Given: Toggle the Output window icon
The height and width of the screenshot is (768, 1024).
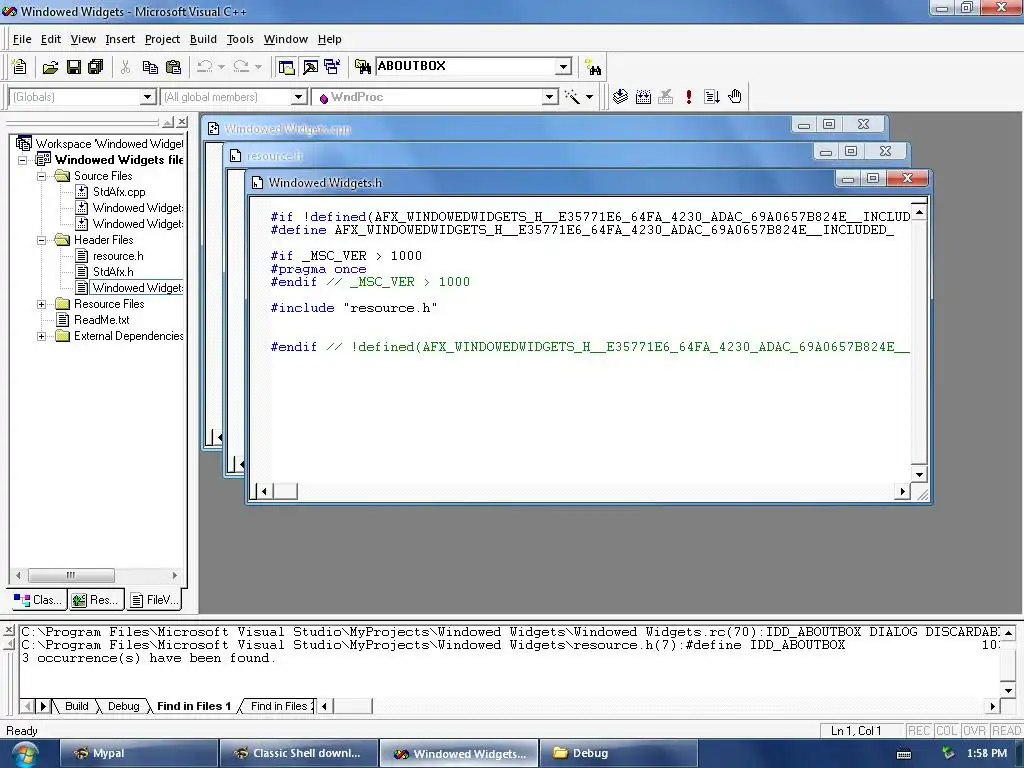Looking at the screenshot, I should [x=310, y=67].
